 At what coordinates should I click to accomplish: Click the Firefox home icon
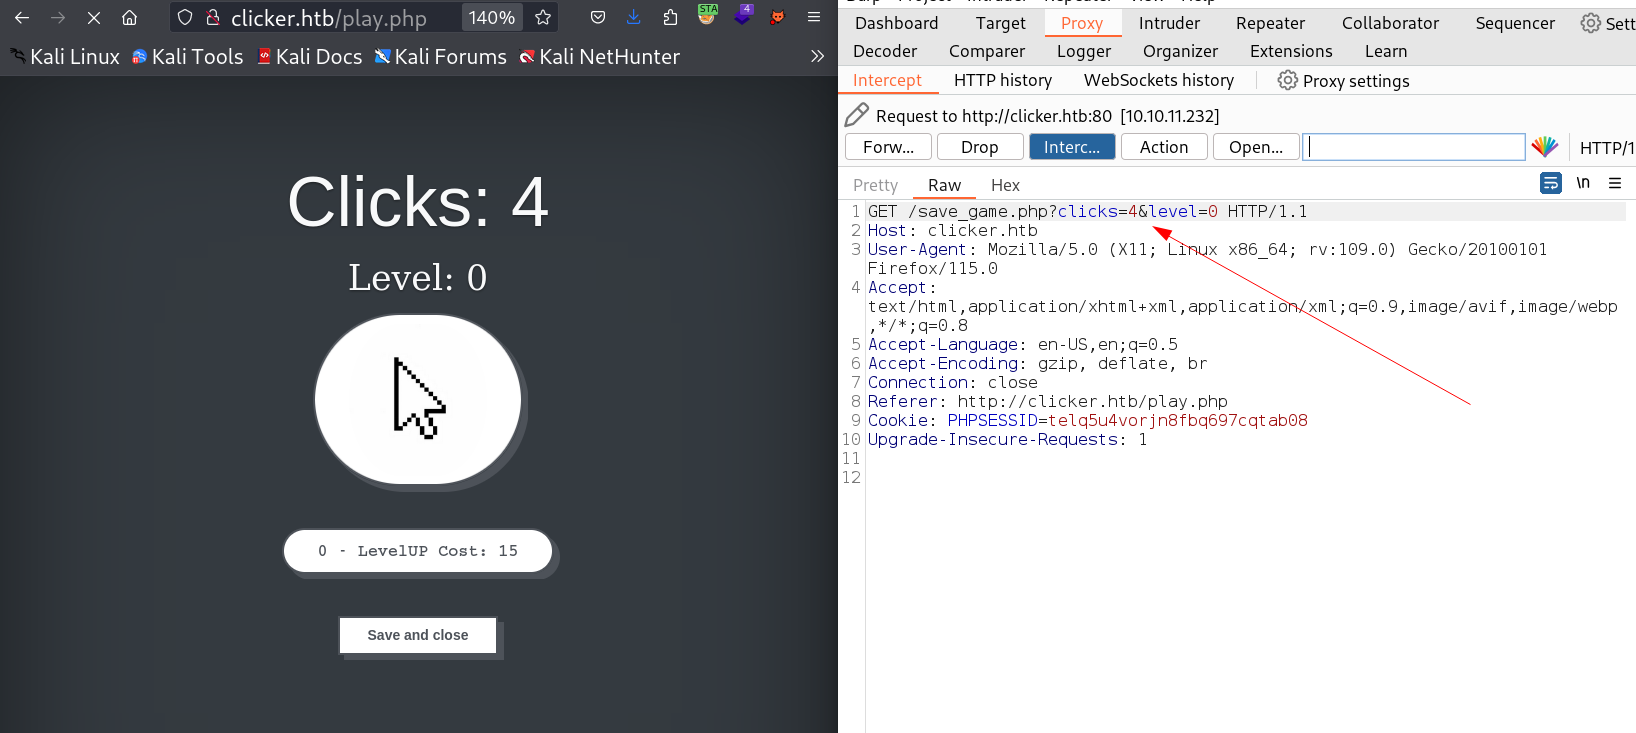coord(130,18)
